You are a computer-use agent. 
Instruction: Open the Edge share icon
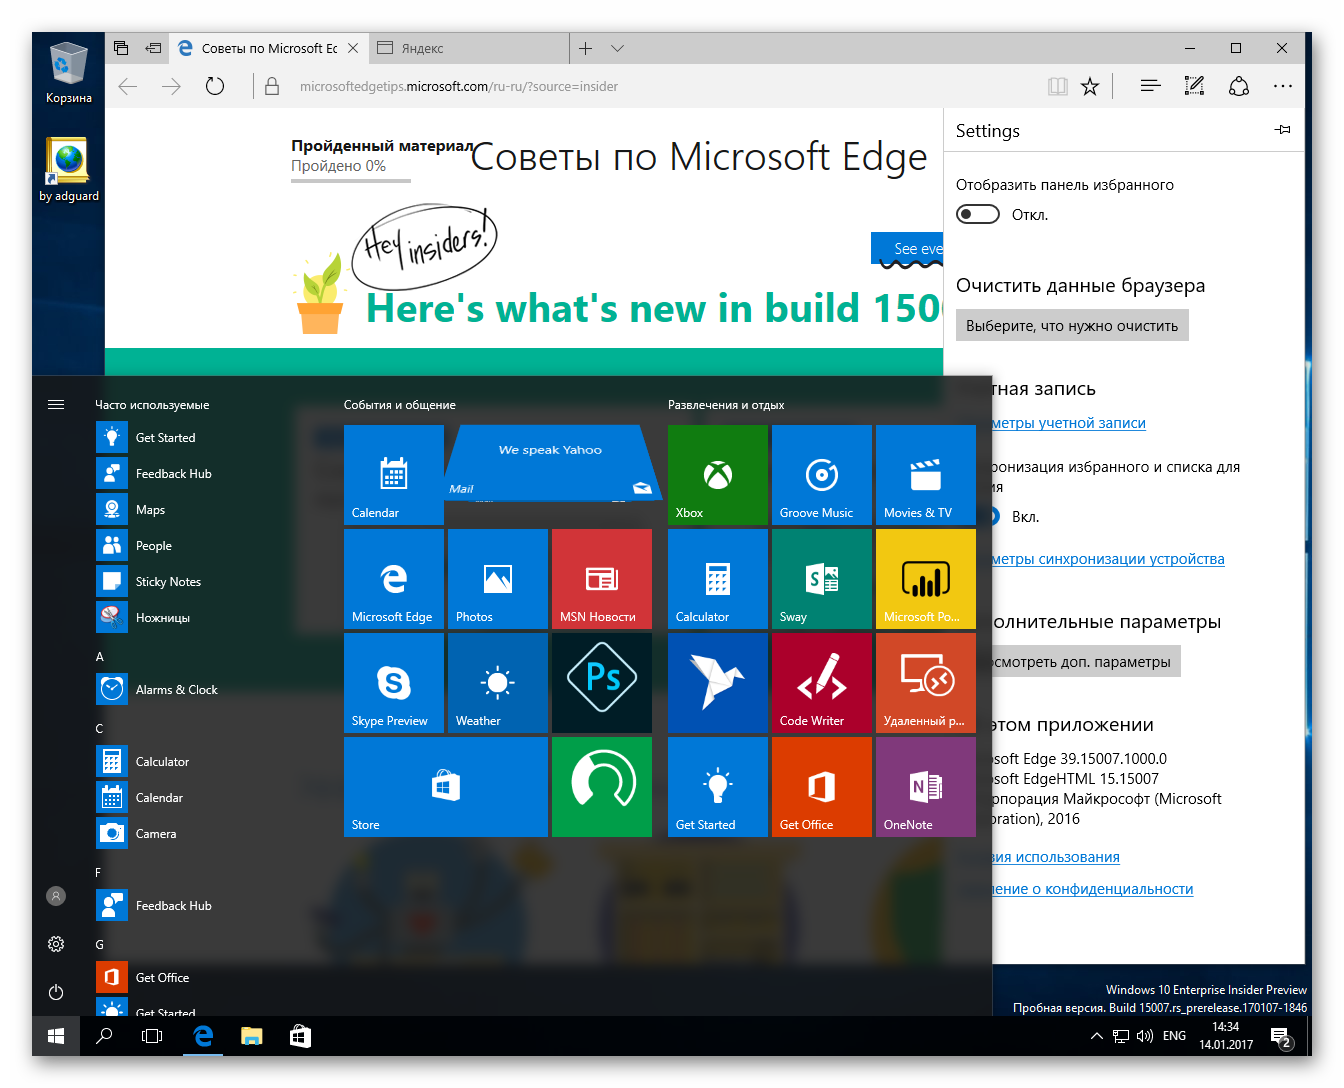coord(1239,87)
